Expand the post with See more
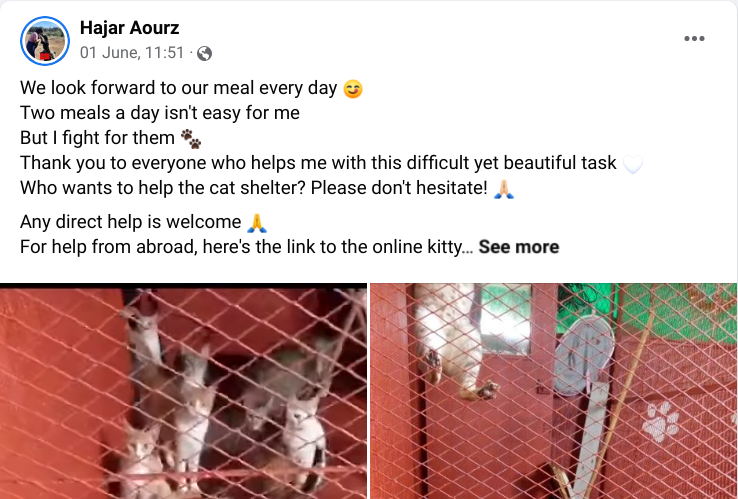Screen dimensions: 738x499 pyautogui.click(x=519, y=247)
